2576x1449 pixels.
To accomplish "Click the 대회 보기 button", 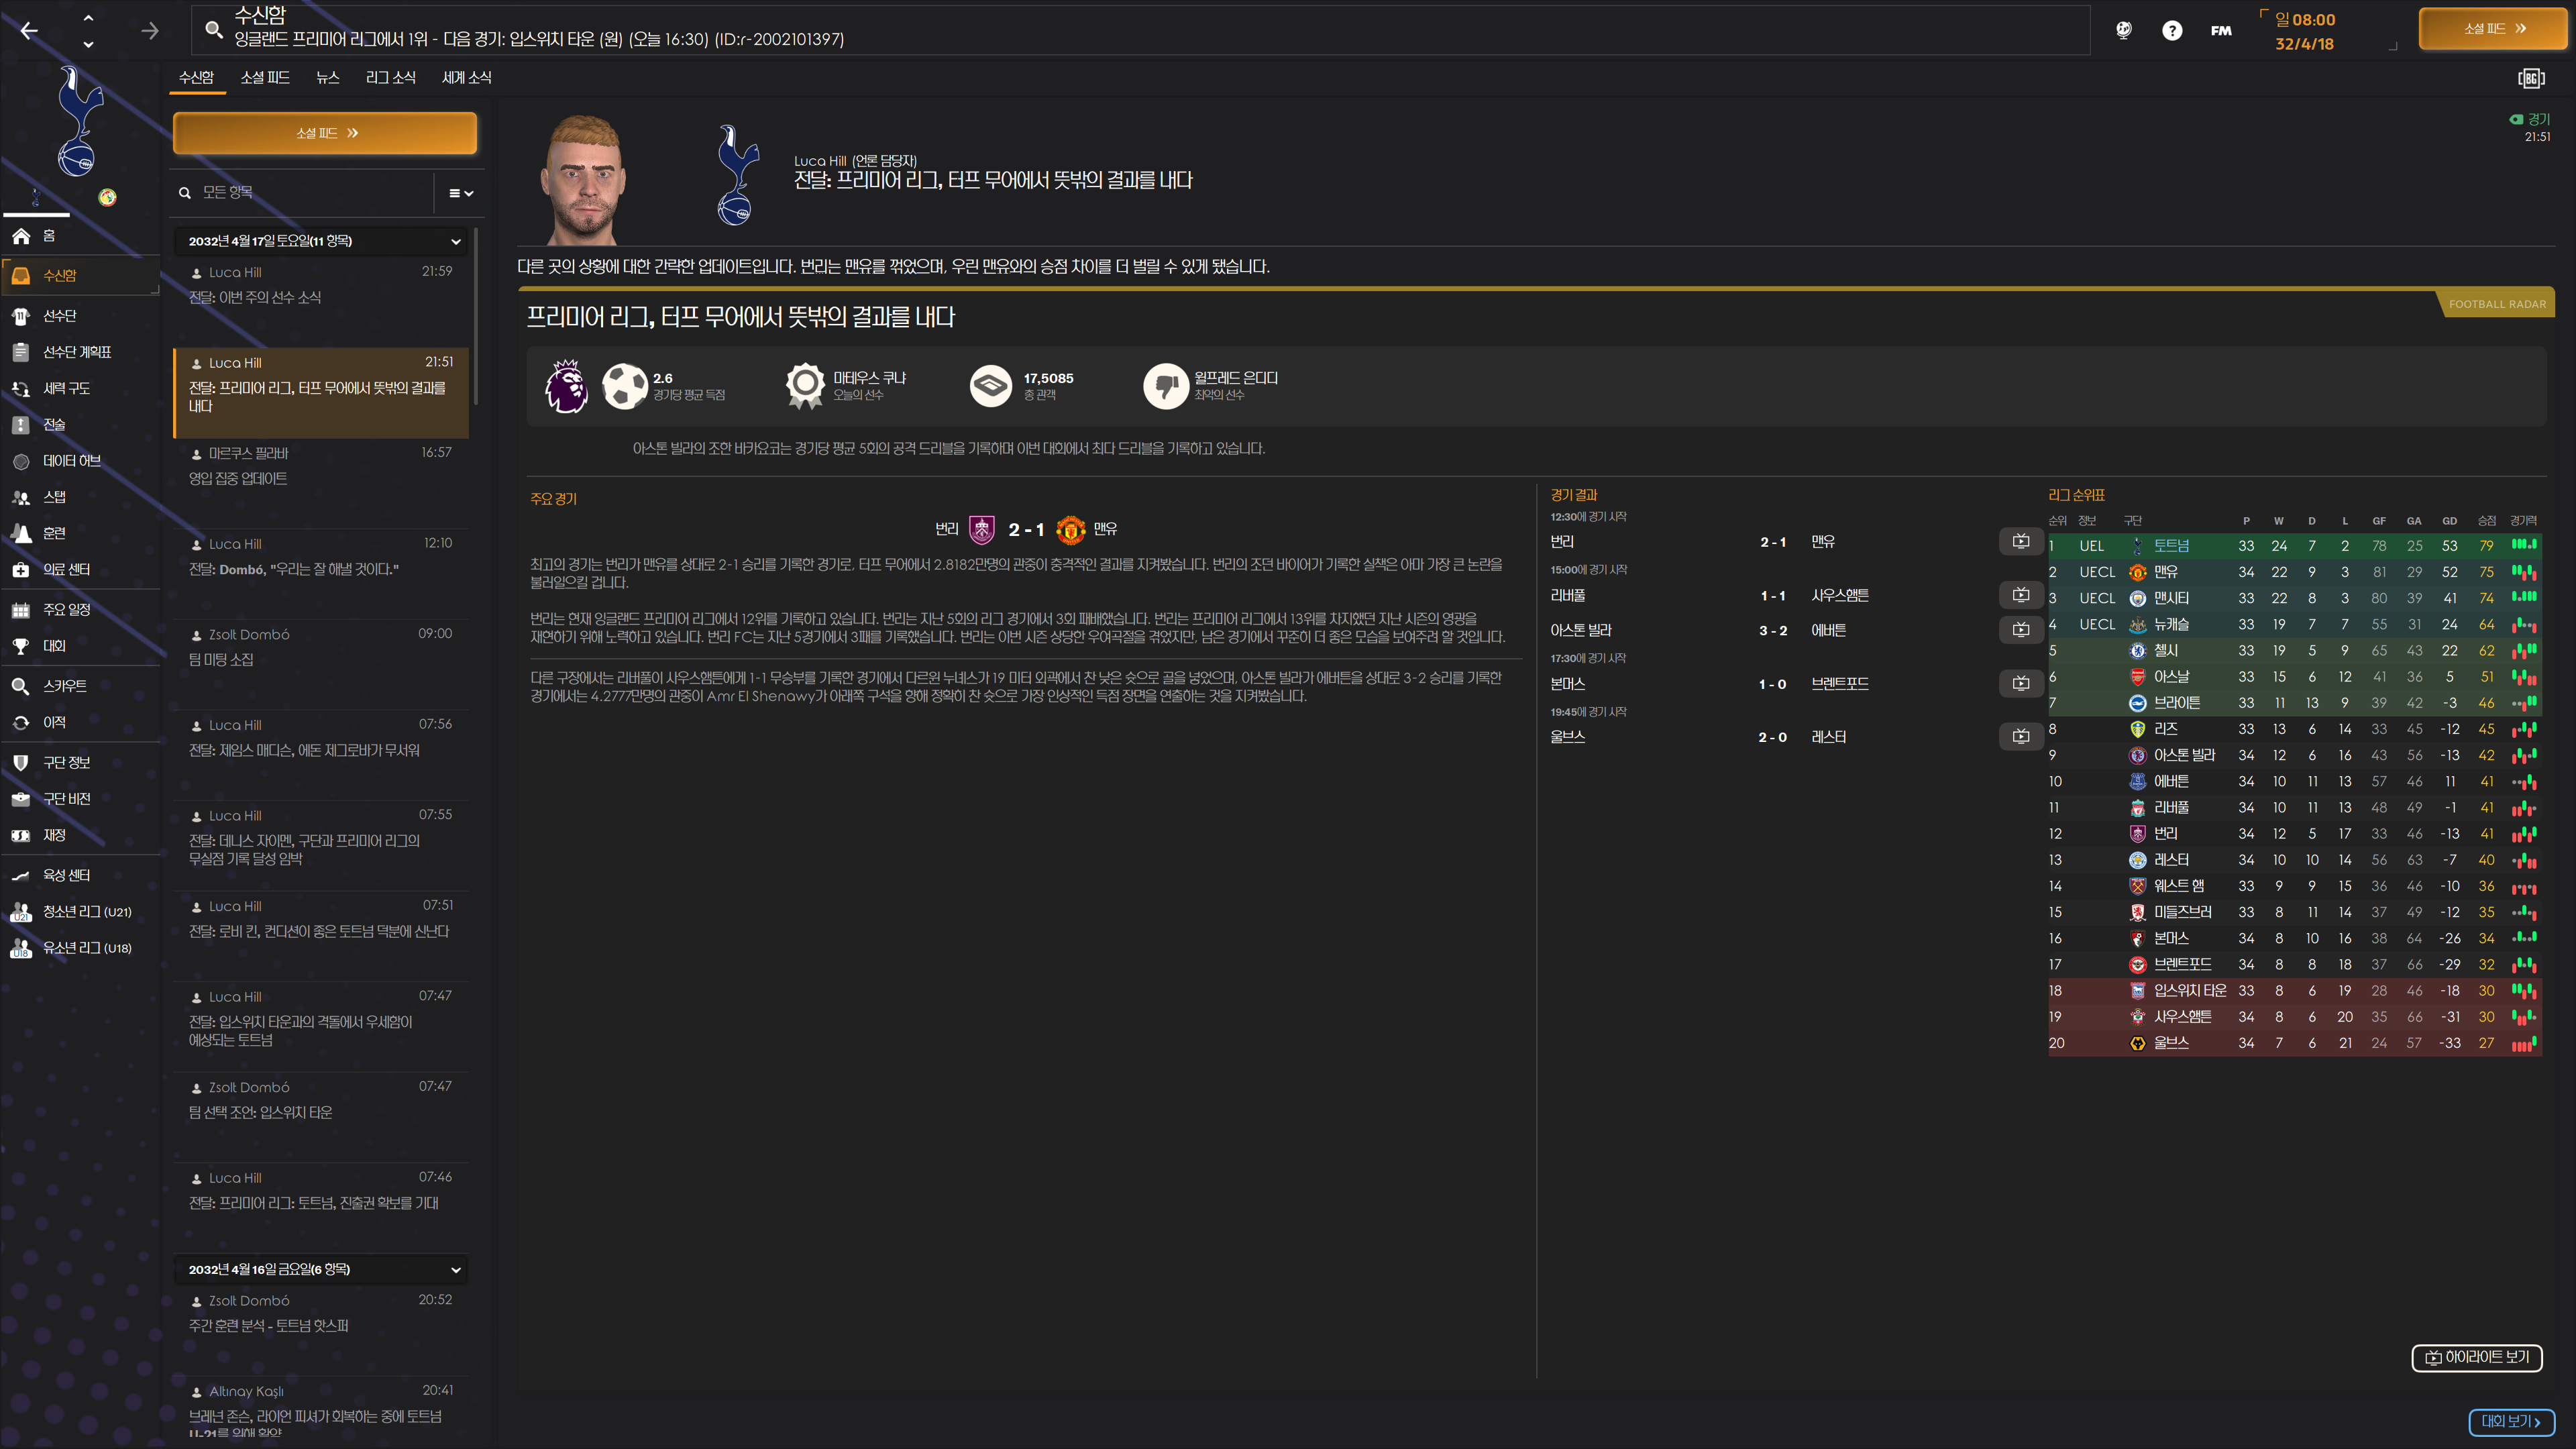I will (2510, 1421).
